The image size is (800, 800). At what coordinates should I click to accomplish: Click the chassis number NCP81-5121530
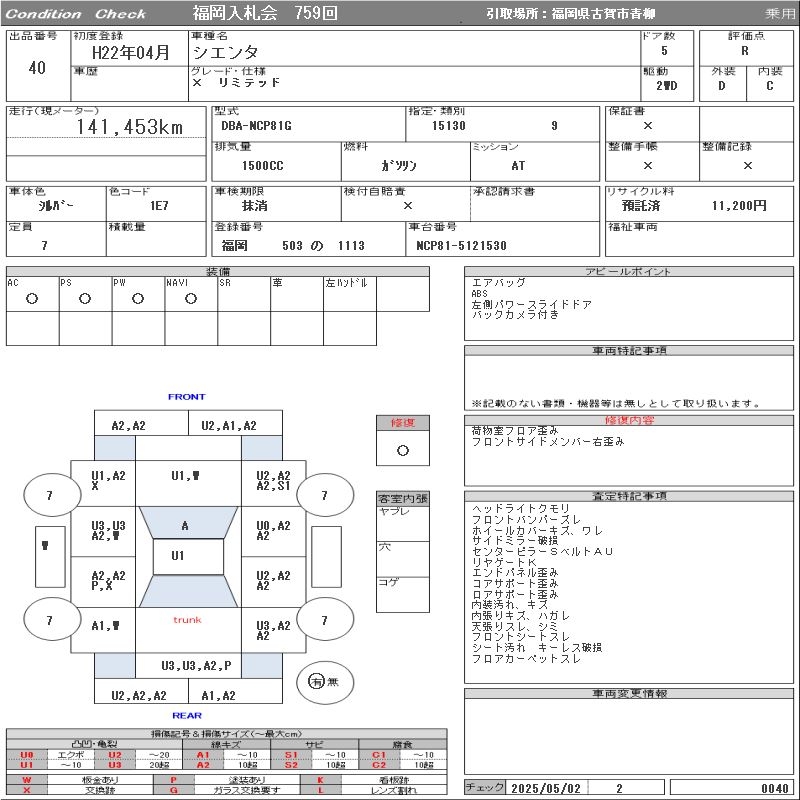coord(462,246)
